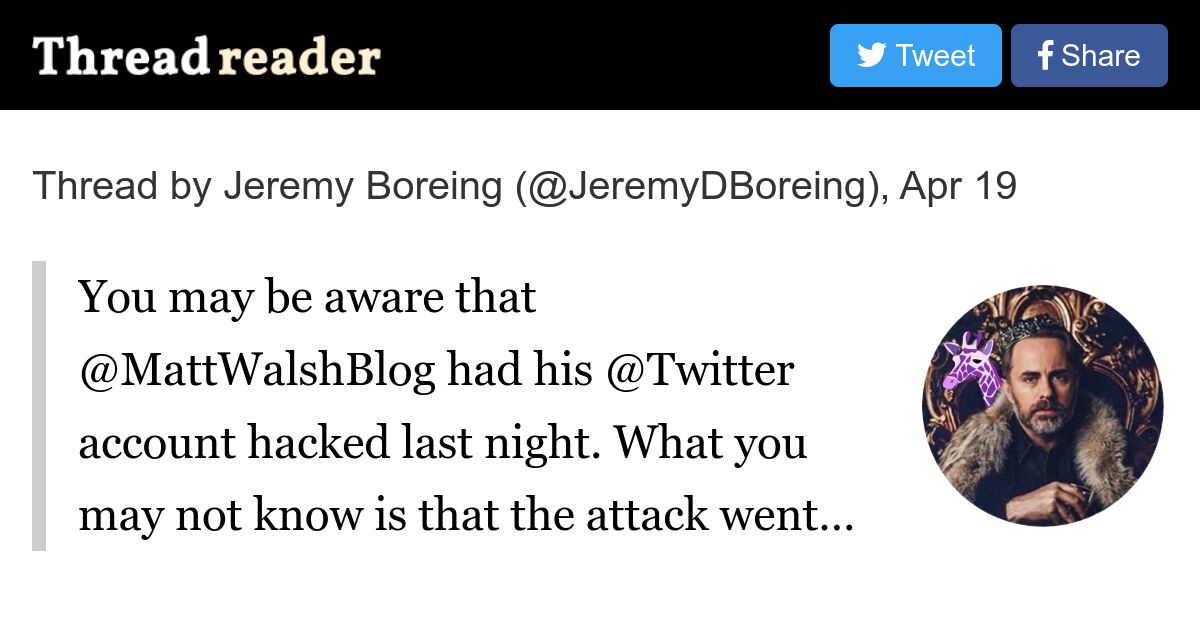The image size is (1200, 628).
Task: Click the Facebook f icon
Action: 1045,56
